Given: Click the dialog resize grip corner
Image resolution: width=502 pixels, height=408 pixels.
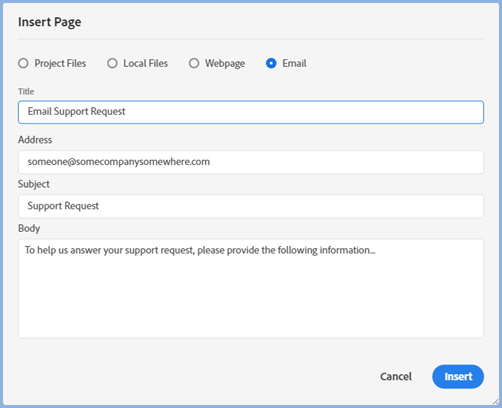Looking at the screenshot, I should [x=495, y=402].
